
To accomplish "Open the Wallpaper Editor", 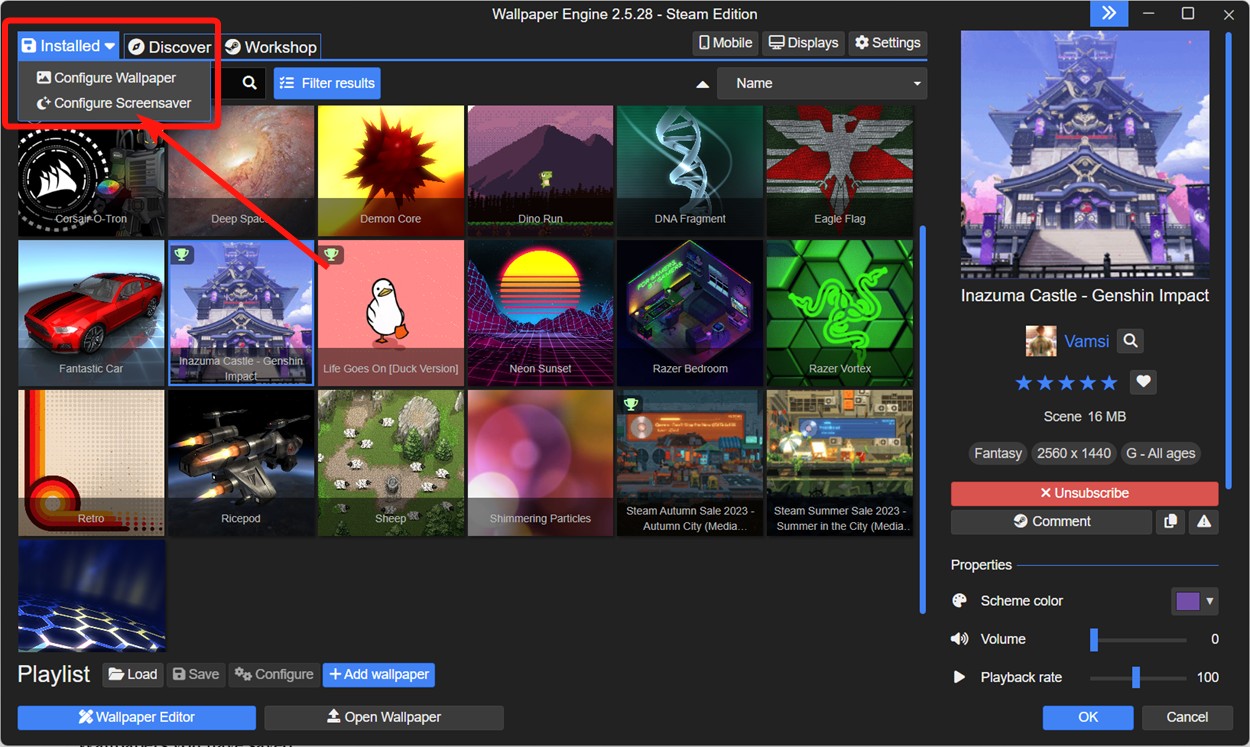I will (x=136, y=717).
